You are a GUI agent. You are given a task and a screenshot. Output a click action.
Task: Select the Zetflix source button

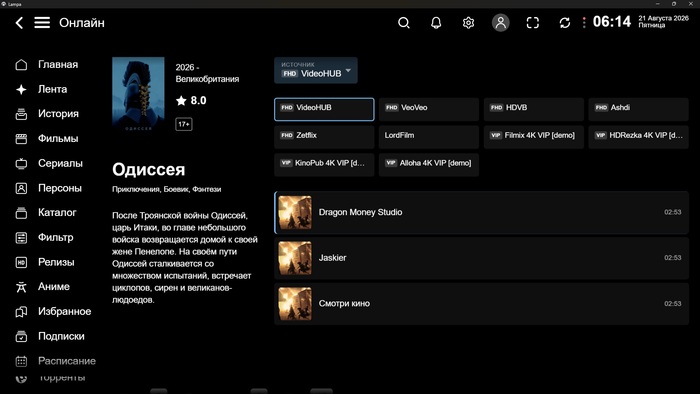(x=324, y=137)
